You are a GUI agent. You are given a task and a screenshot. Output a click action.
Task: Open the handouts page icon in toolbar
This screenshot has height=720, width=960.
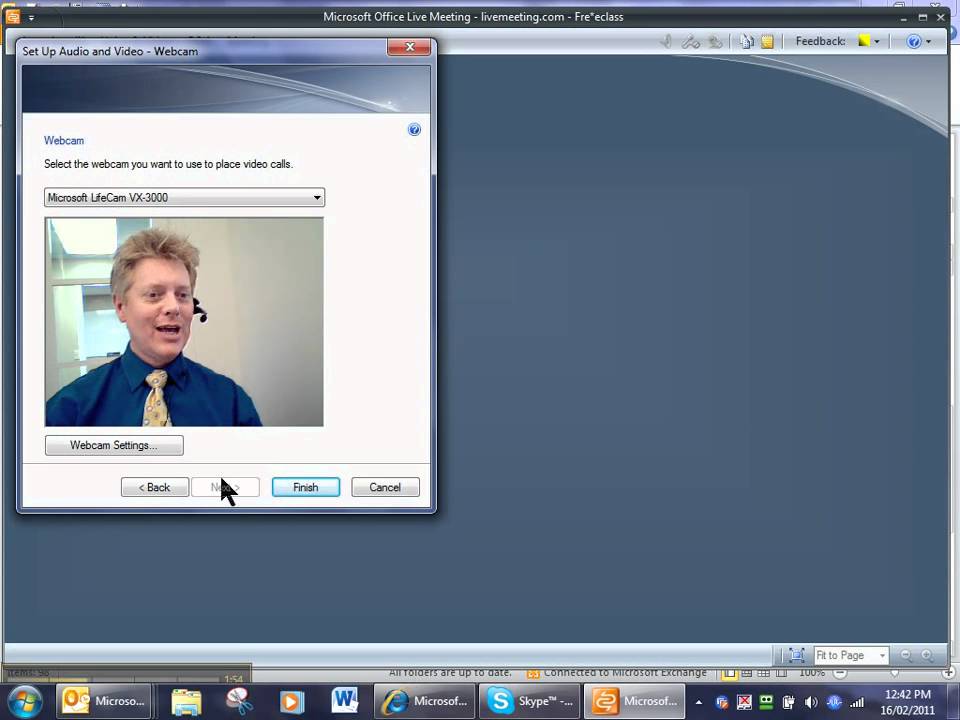tap(746, 42)
